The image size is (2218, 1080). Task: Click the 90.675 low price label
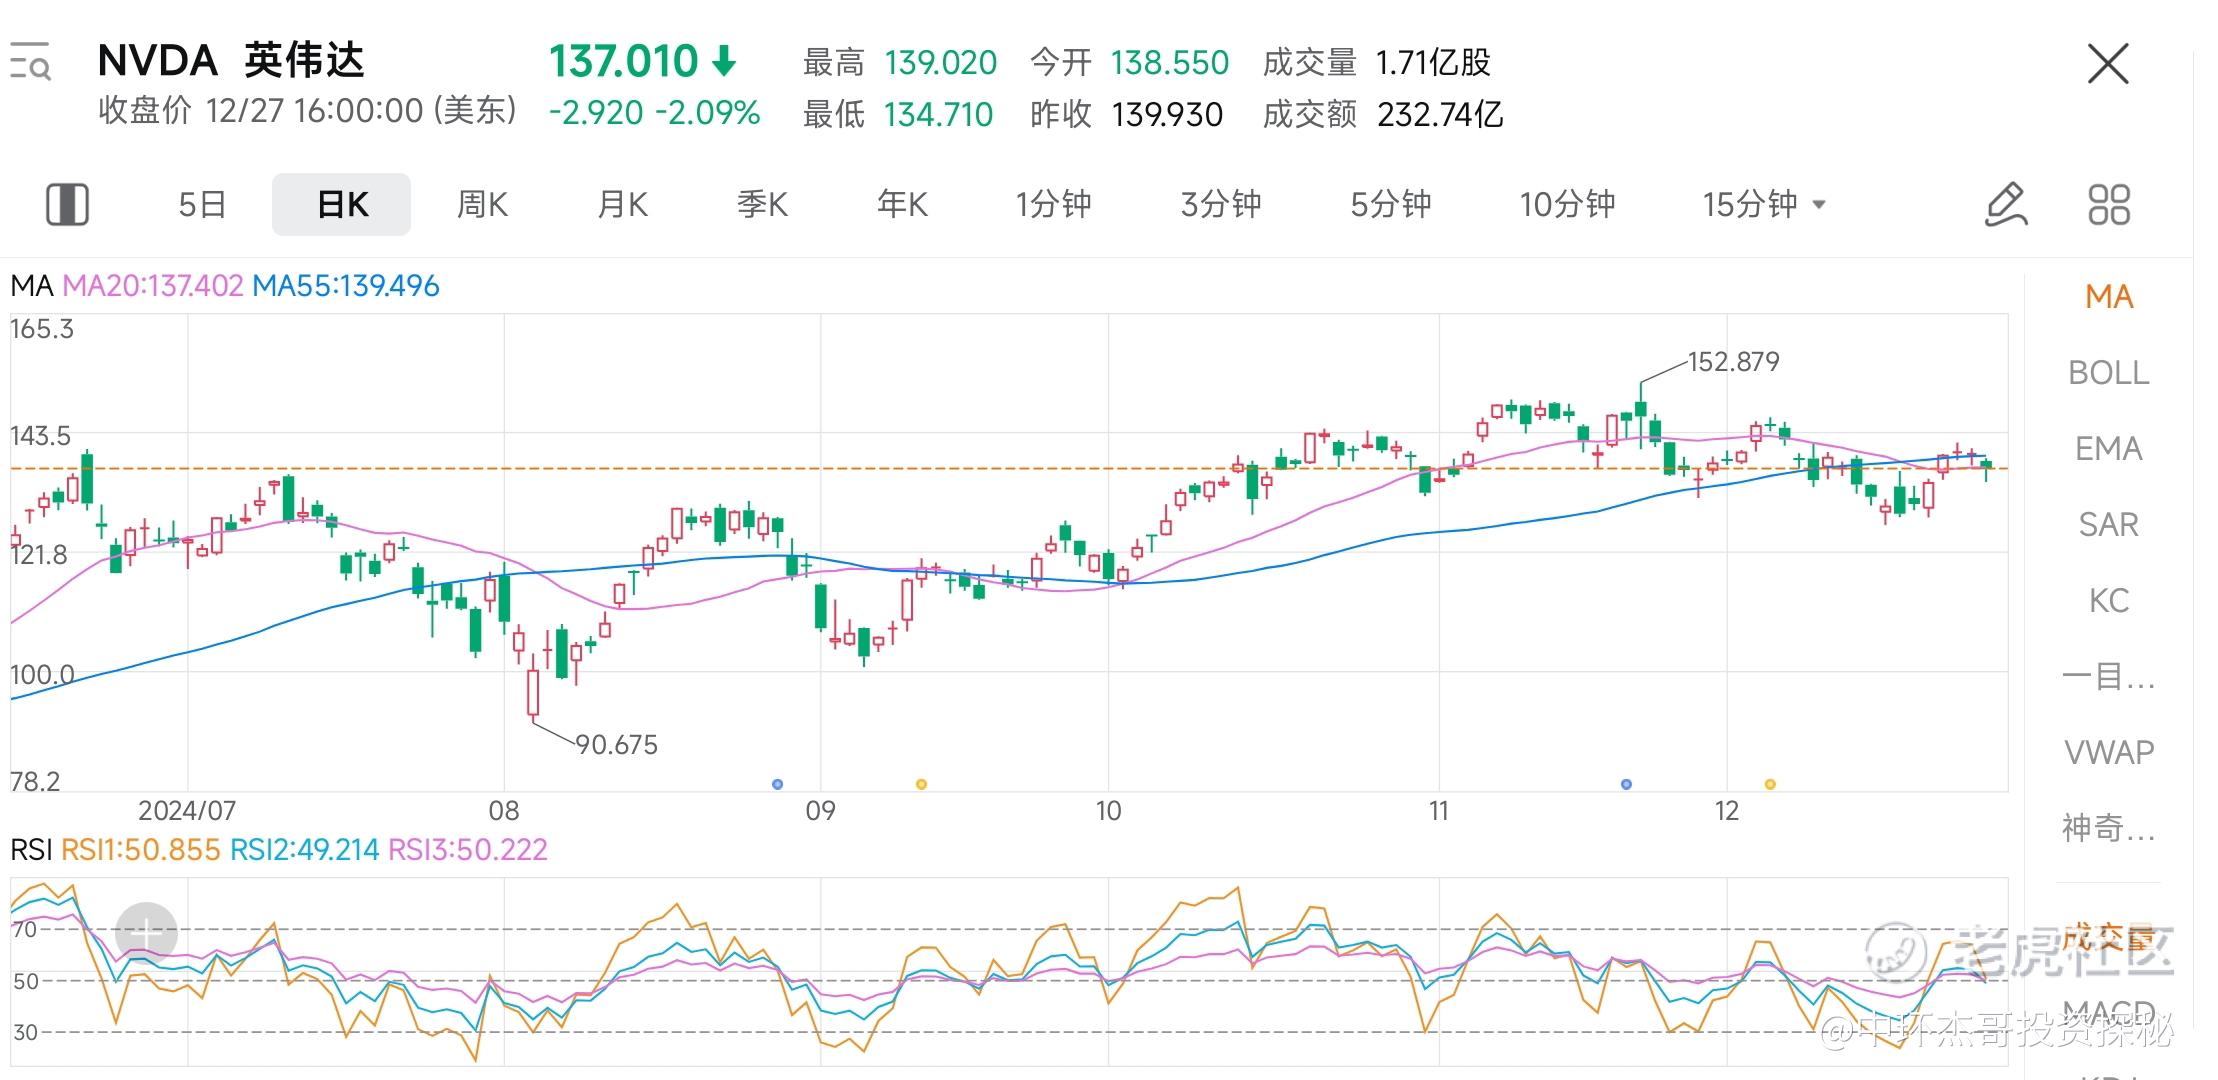(617, 745)
